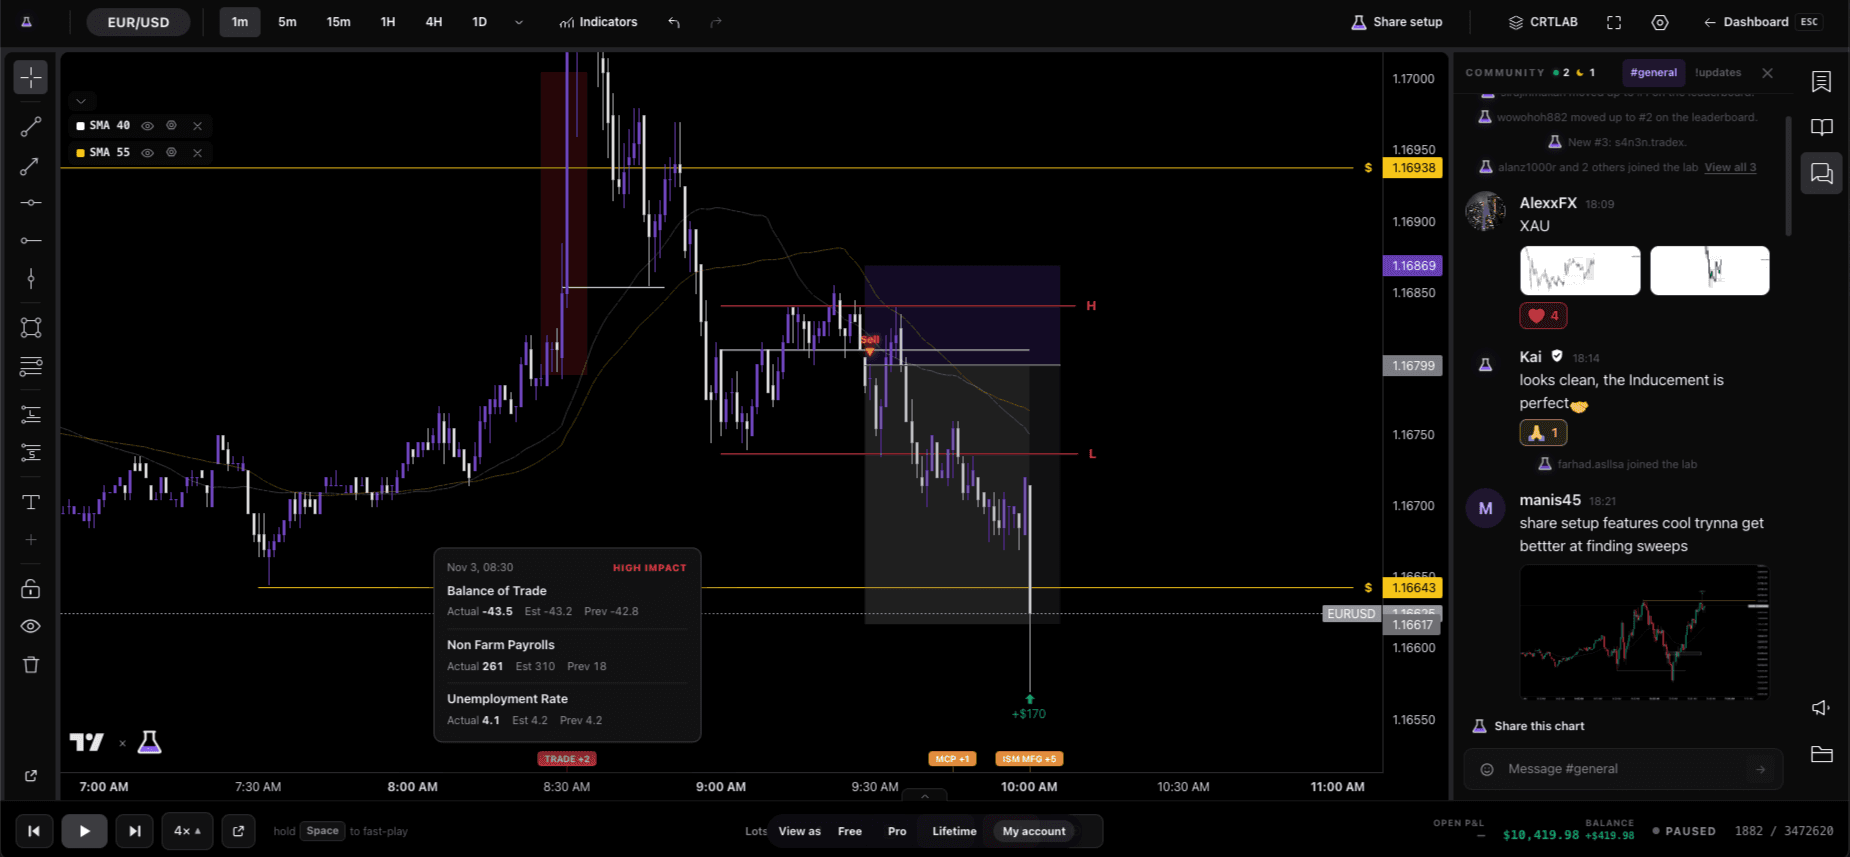
Task: Open the #general community channel
Action: coord(1653,73)
